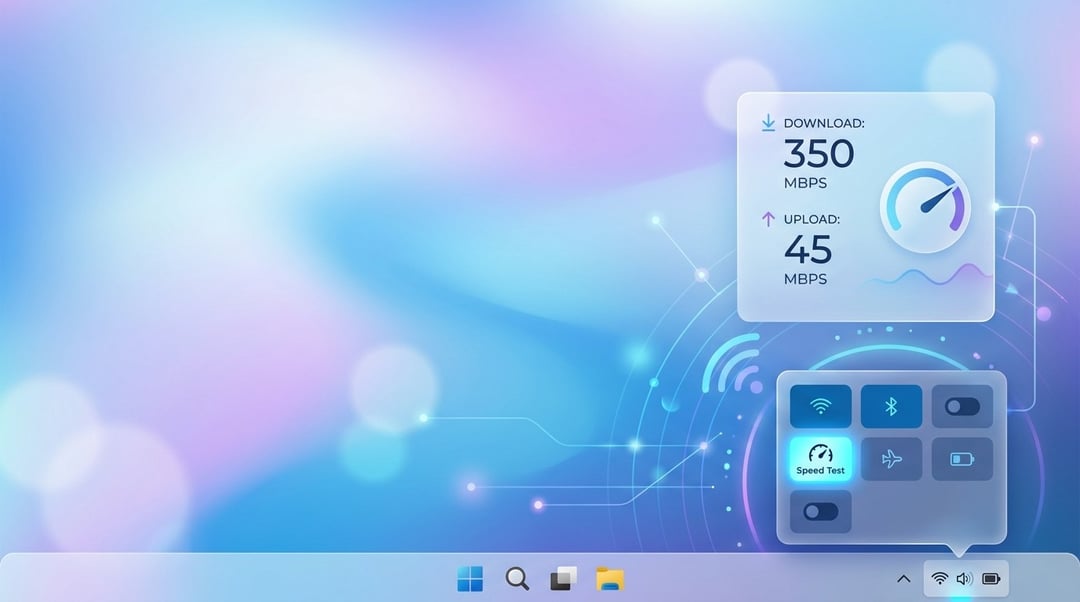Click the airplane mode tile
The height and width of the screenshot is (602, 1080).
pos(891,458)
